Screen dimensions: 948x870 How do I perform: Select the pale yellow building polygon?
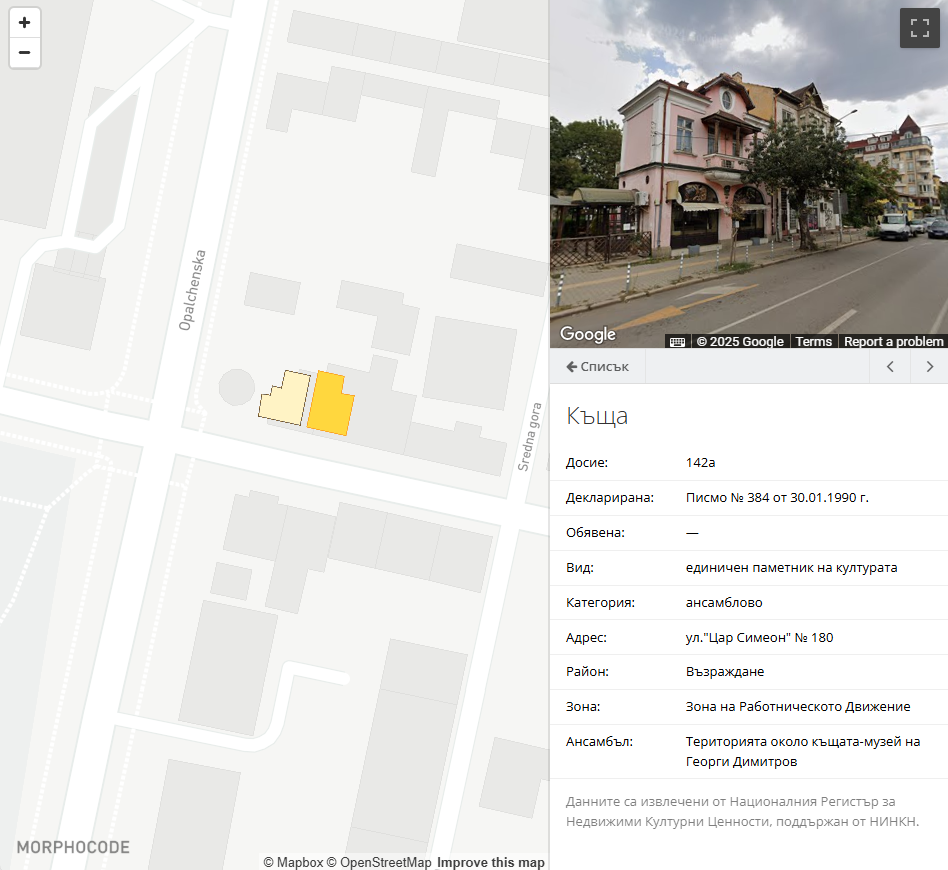(x=284, y=400)
